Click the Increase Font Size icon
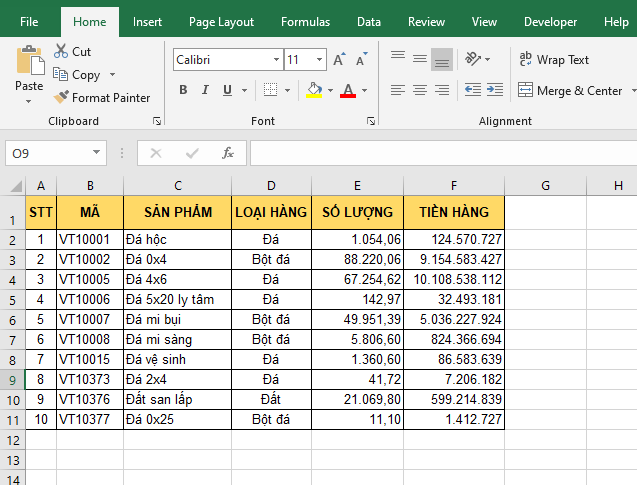 339,60
